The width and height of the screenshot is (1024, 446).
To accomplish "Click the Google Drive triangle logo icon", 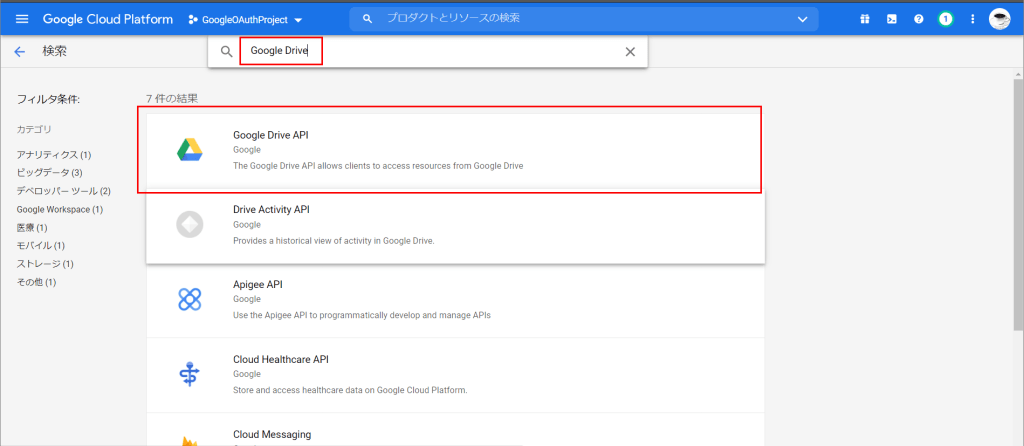I will (x=189, y=150).
